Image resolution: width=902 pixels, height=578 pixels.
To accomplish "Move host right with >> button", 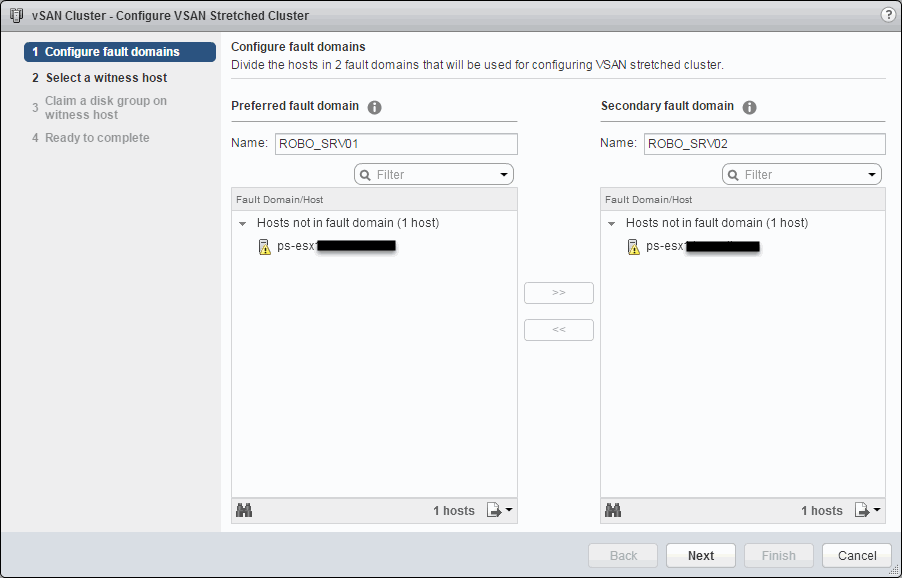I will (559, 293).
